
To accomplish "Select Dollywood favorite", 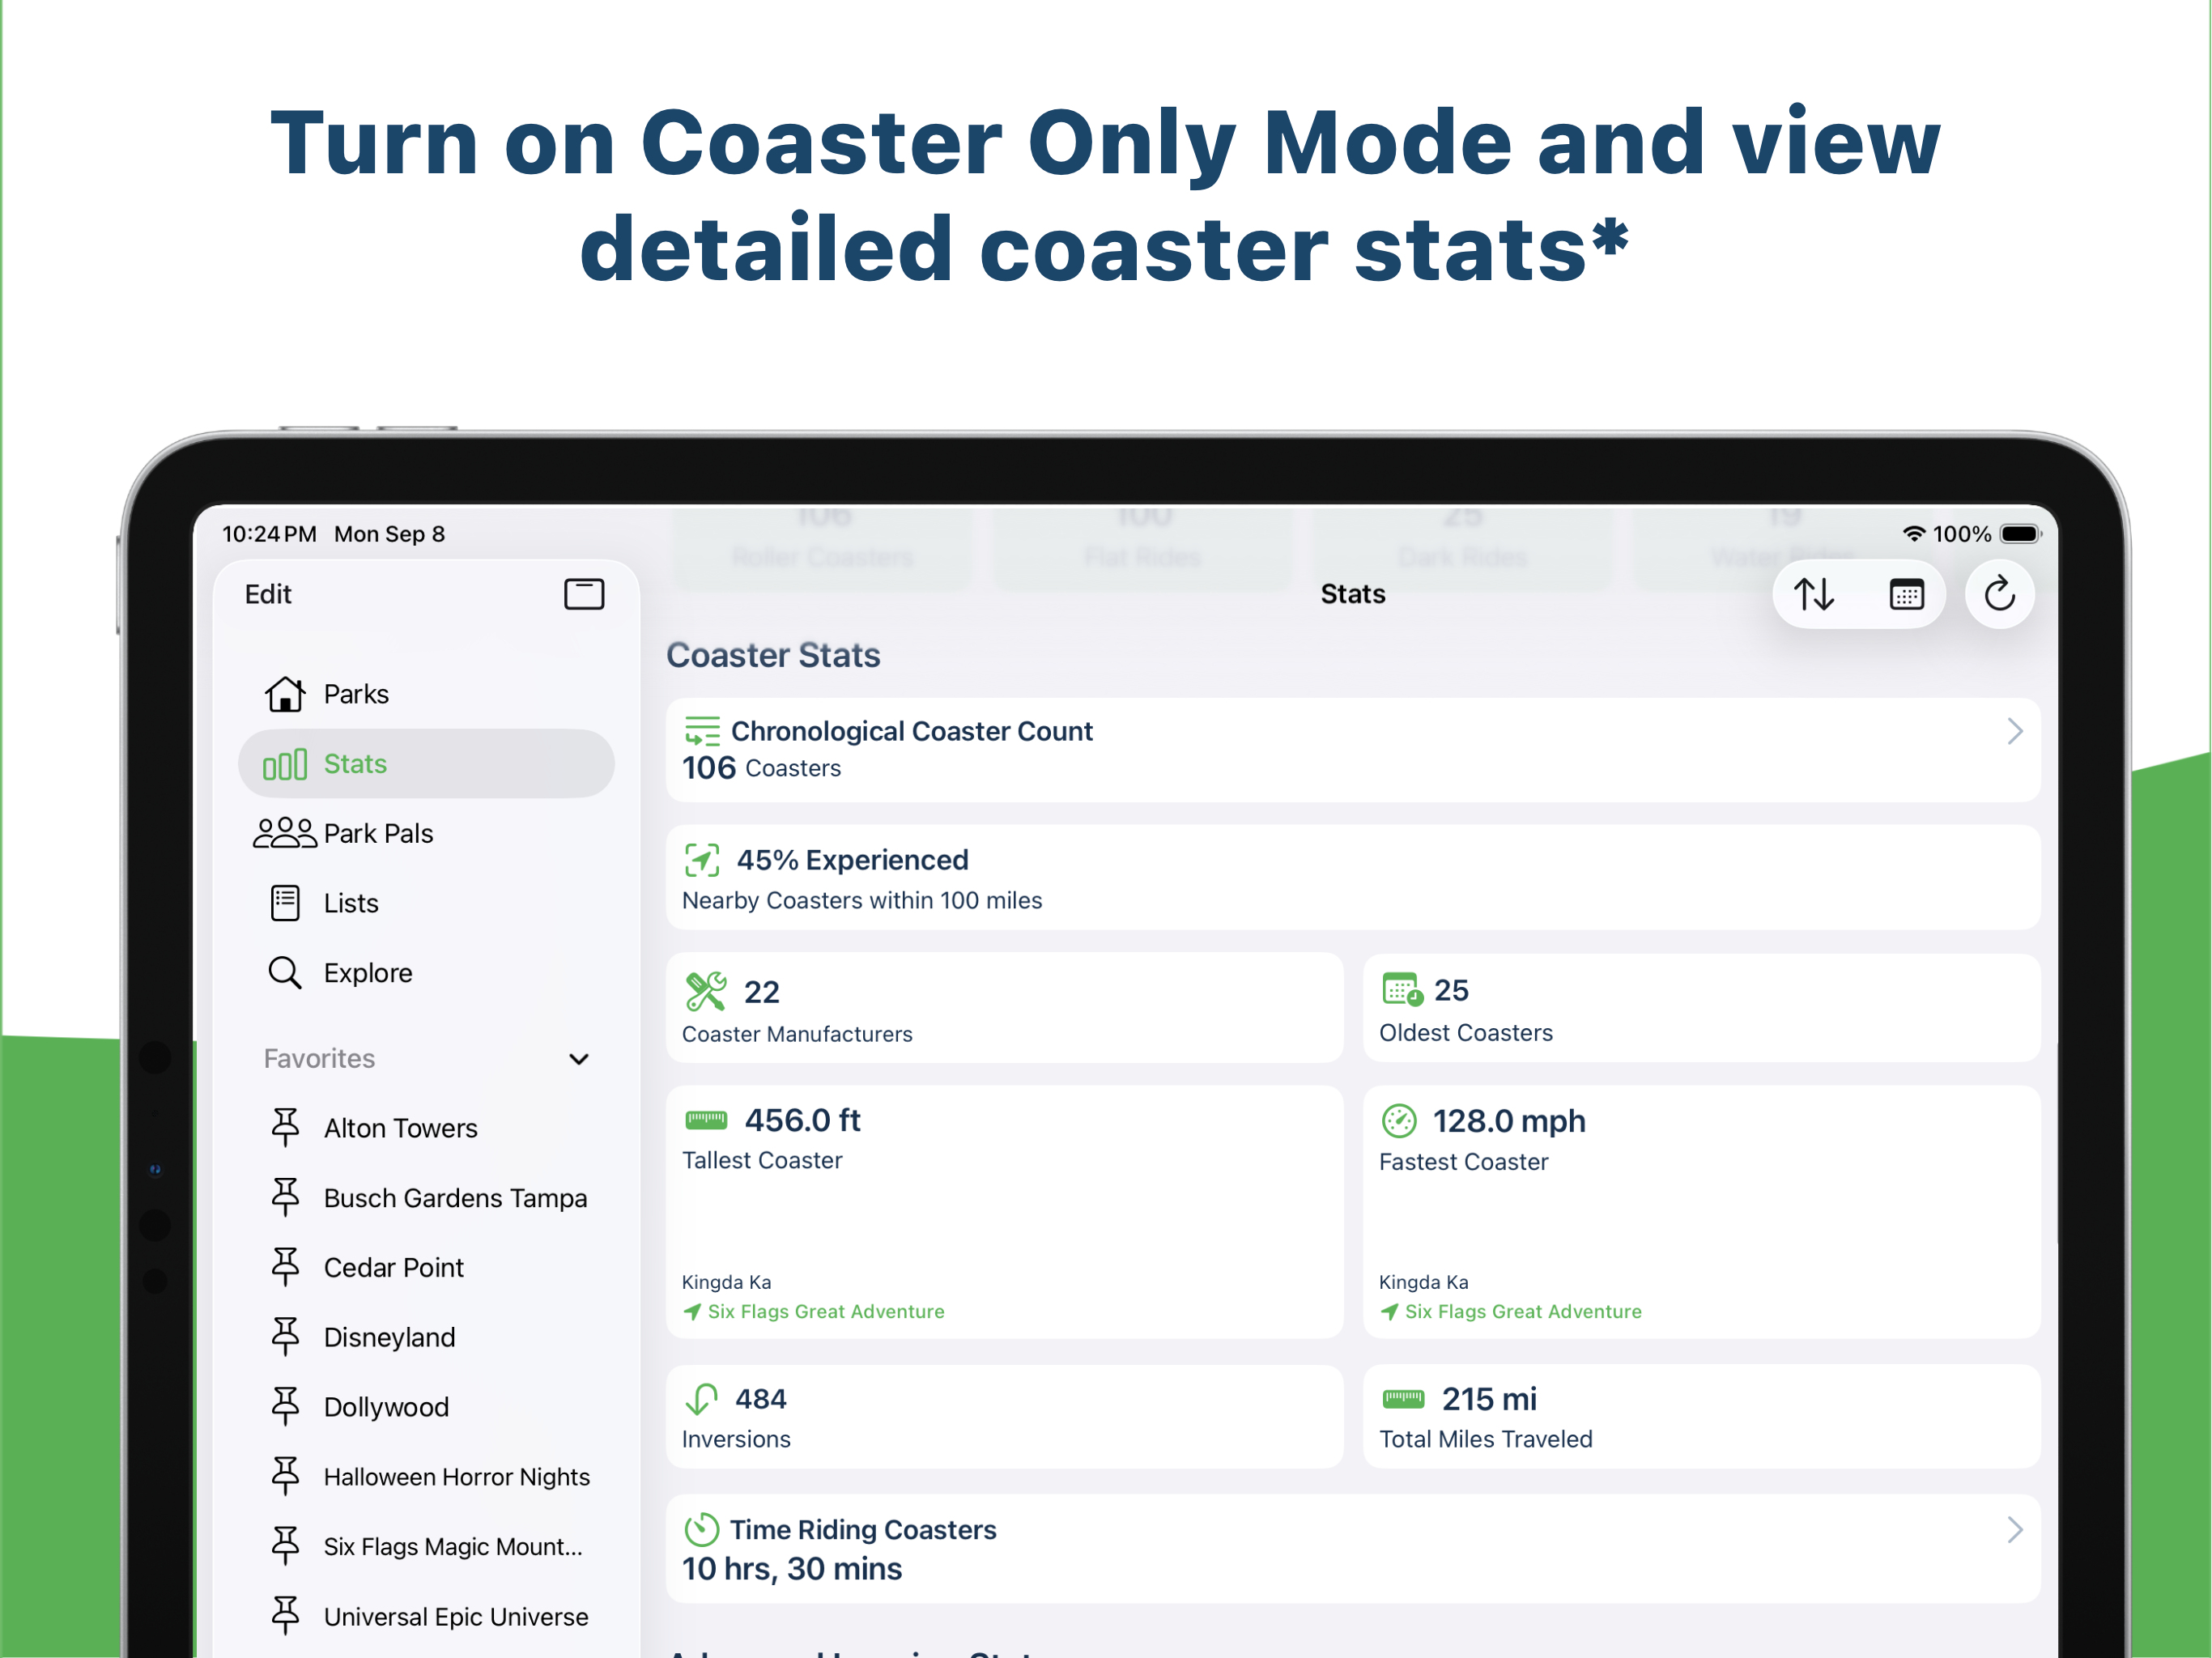I will coord(426,1407).
